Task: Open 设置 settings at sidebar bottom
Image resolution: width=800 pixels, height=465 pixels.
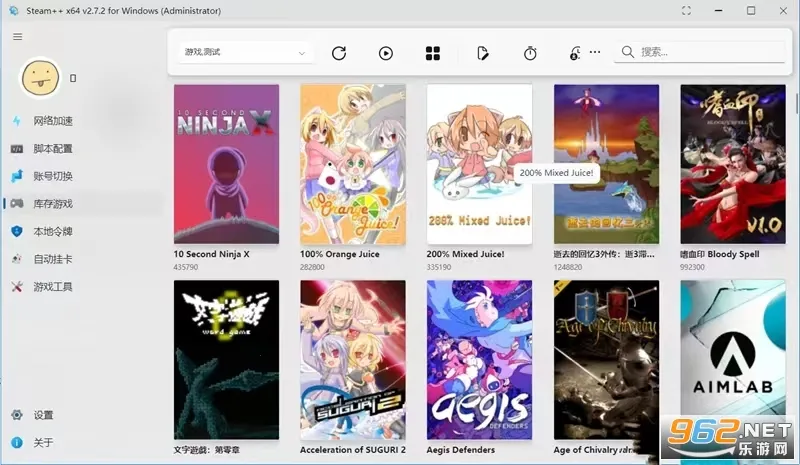Action: pos(43,415)
